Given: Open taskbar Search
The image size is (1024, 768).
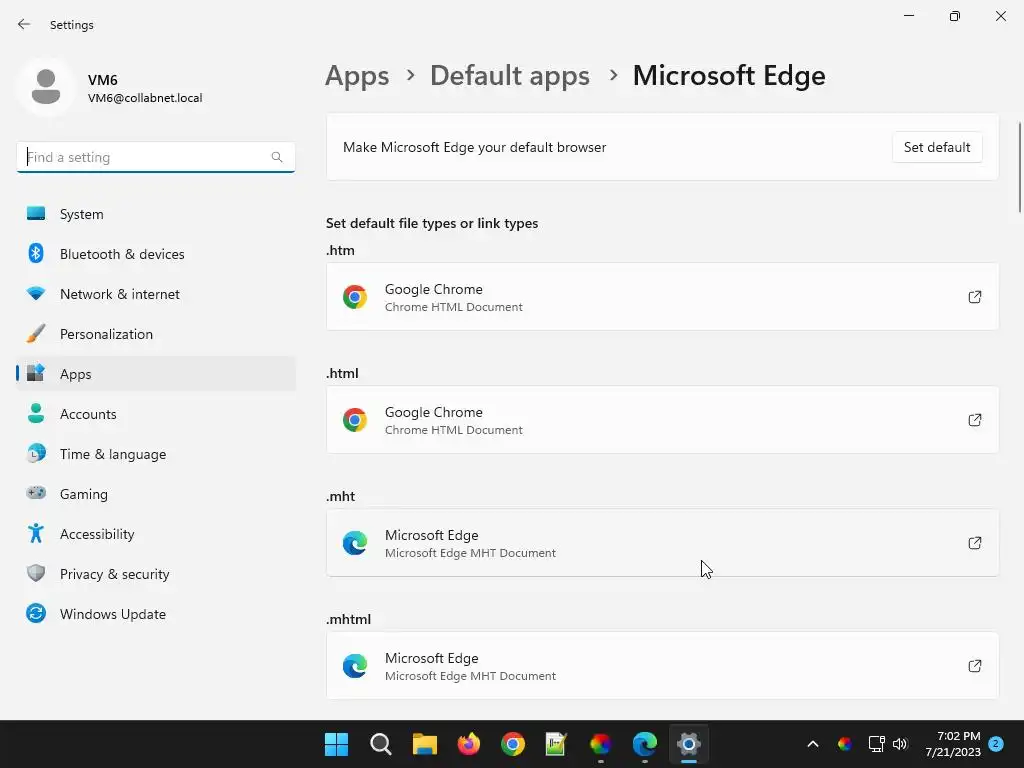Looking at the screenshot, I should [x=381, y=744].
